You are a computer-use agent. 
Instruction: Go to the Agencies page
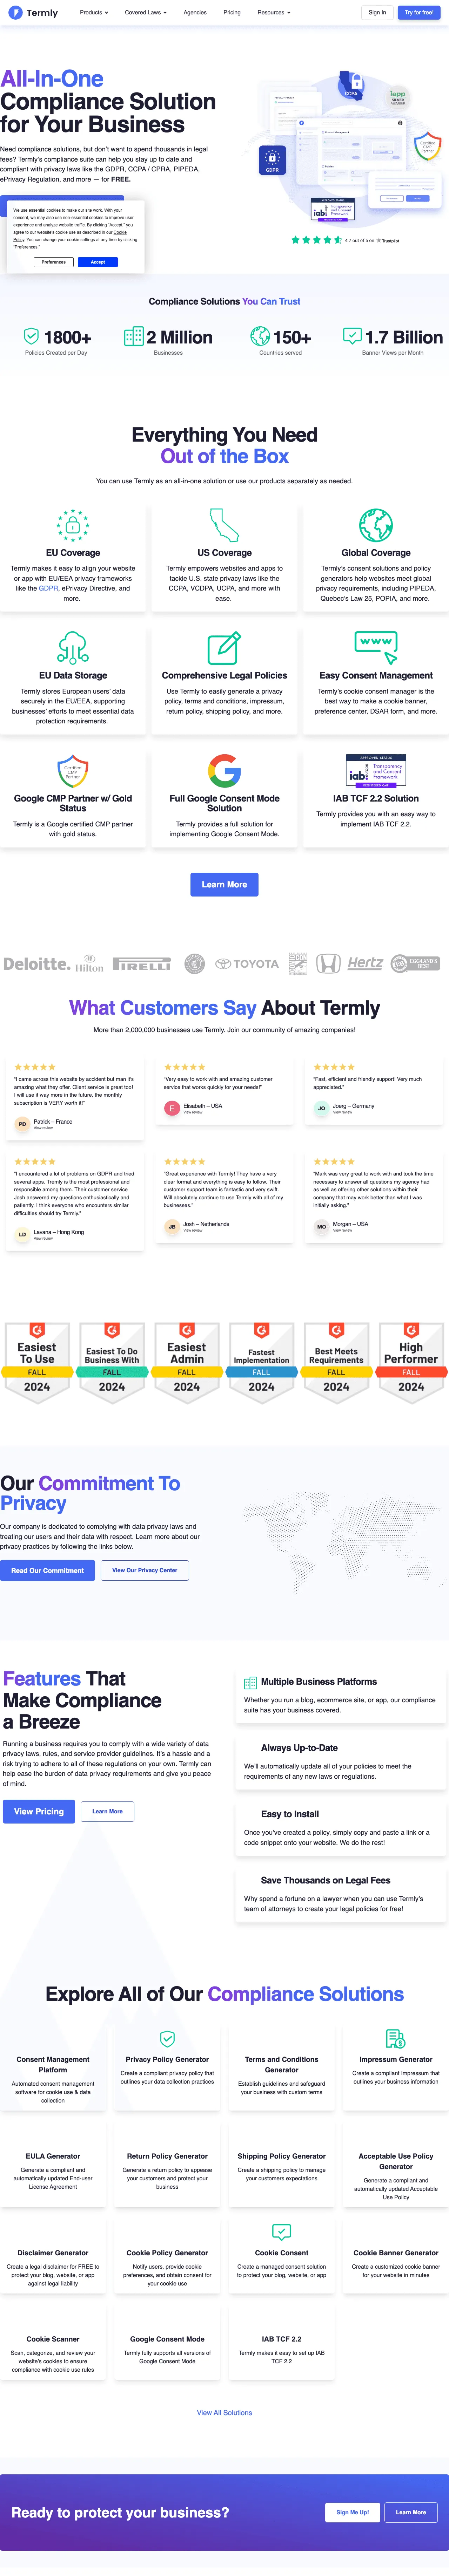point(195,13)
